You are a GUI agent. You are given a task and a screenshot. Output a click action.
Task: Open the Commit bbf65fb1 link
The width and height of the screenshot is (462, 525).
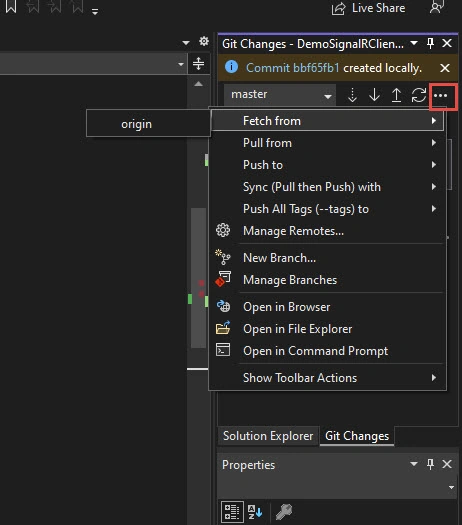(x=293, y=68)
